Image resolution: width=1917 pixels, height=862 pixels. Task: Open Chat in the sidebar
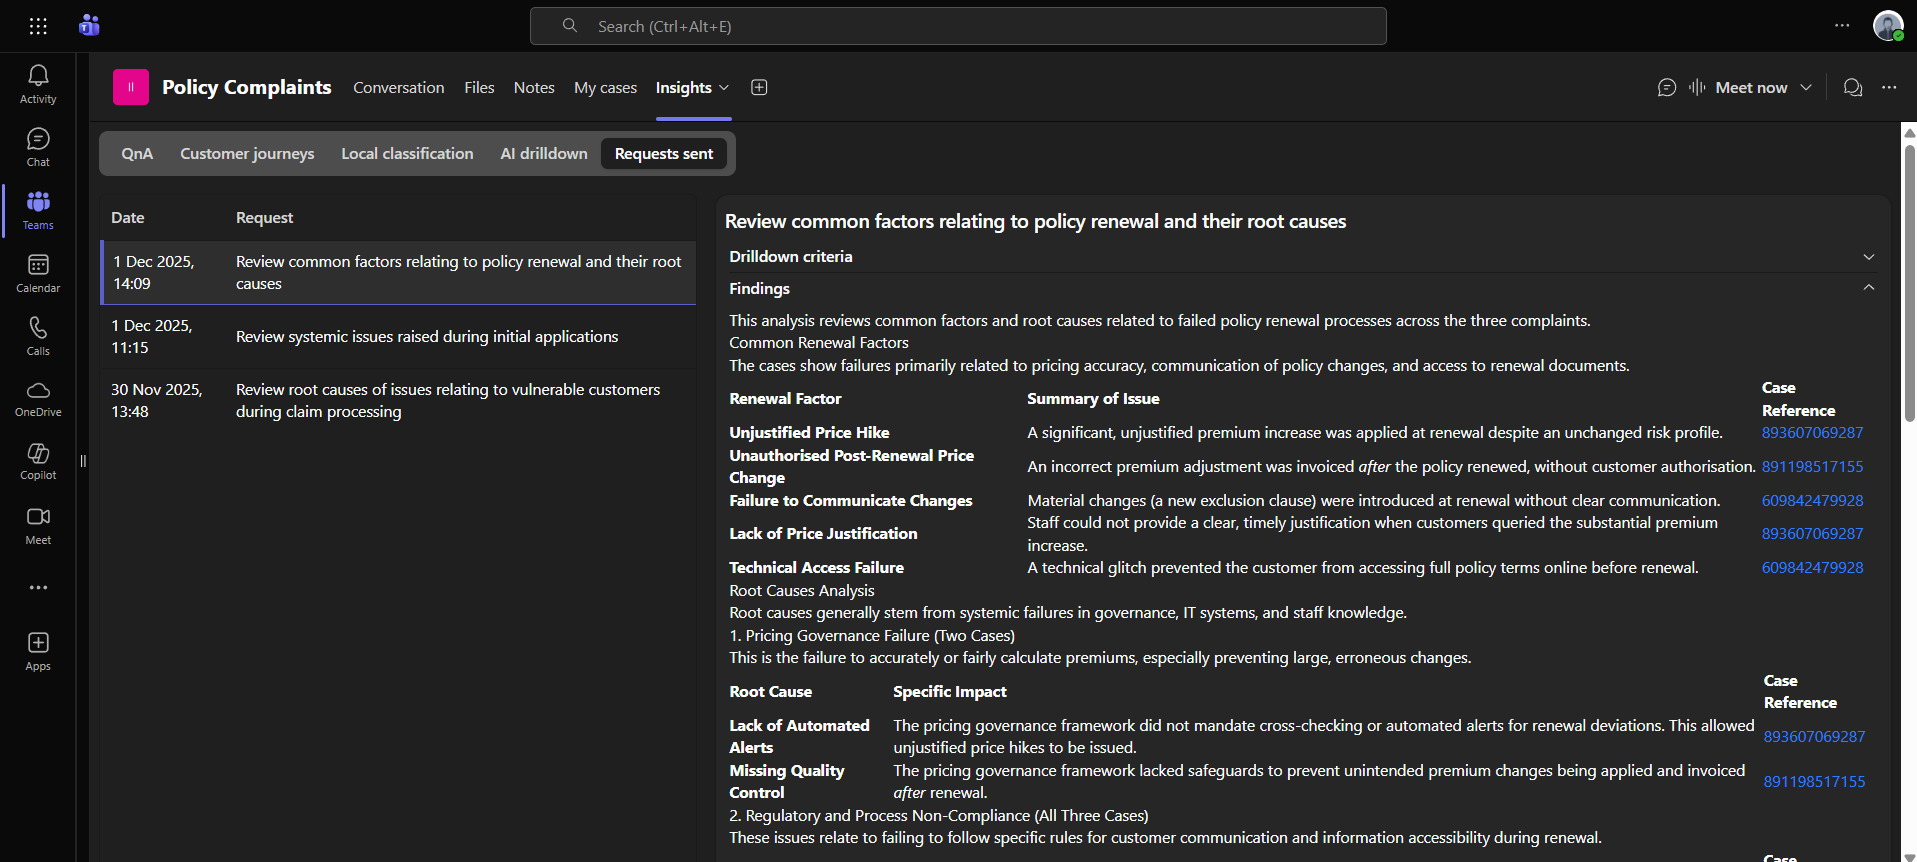tap(38, 147)
